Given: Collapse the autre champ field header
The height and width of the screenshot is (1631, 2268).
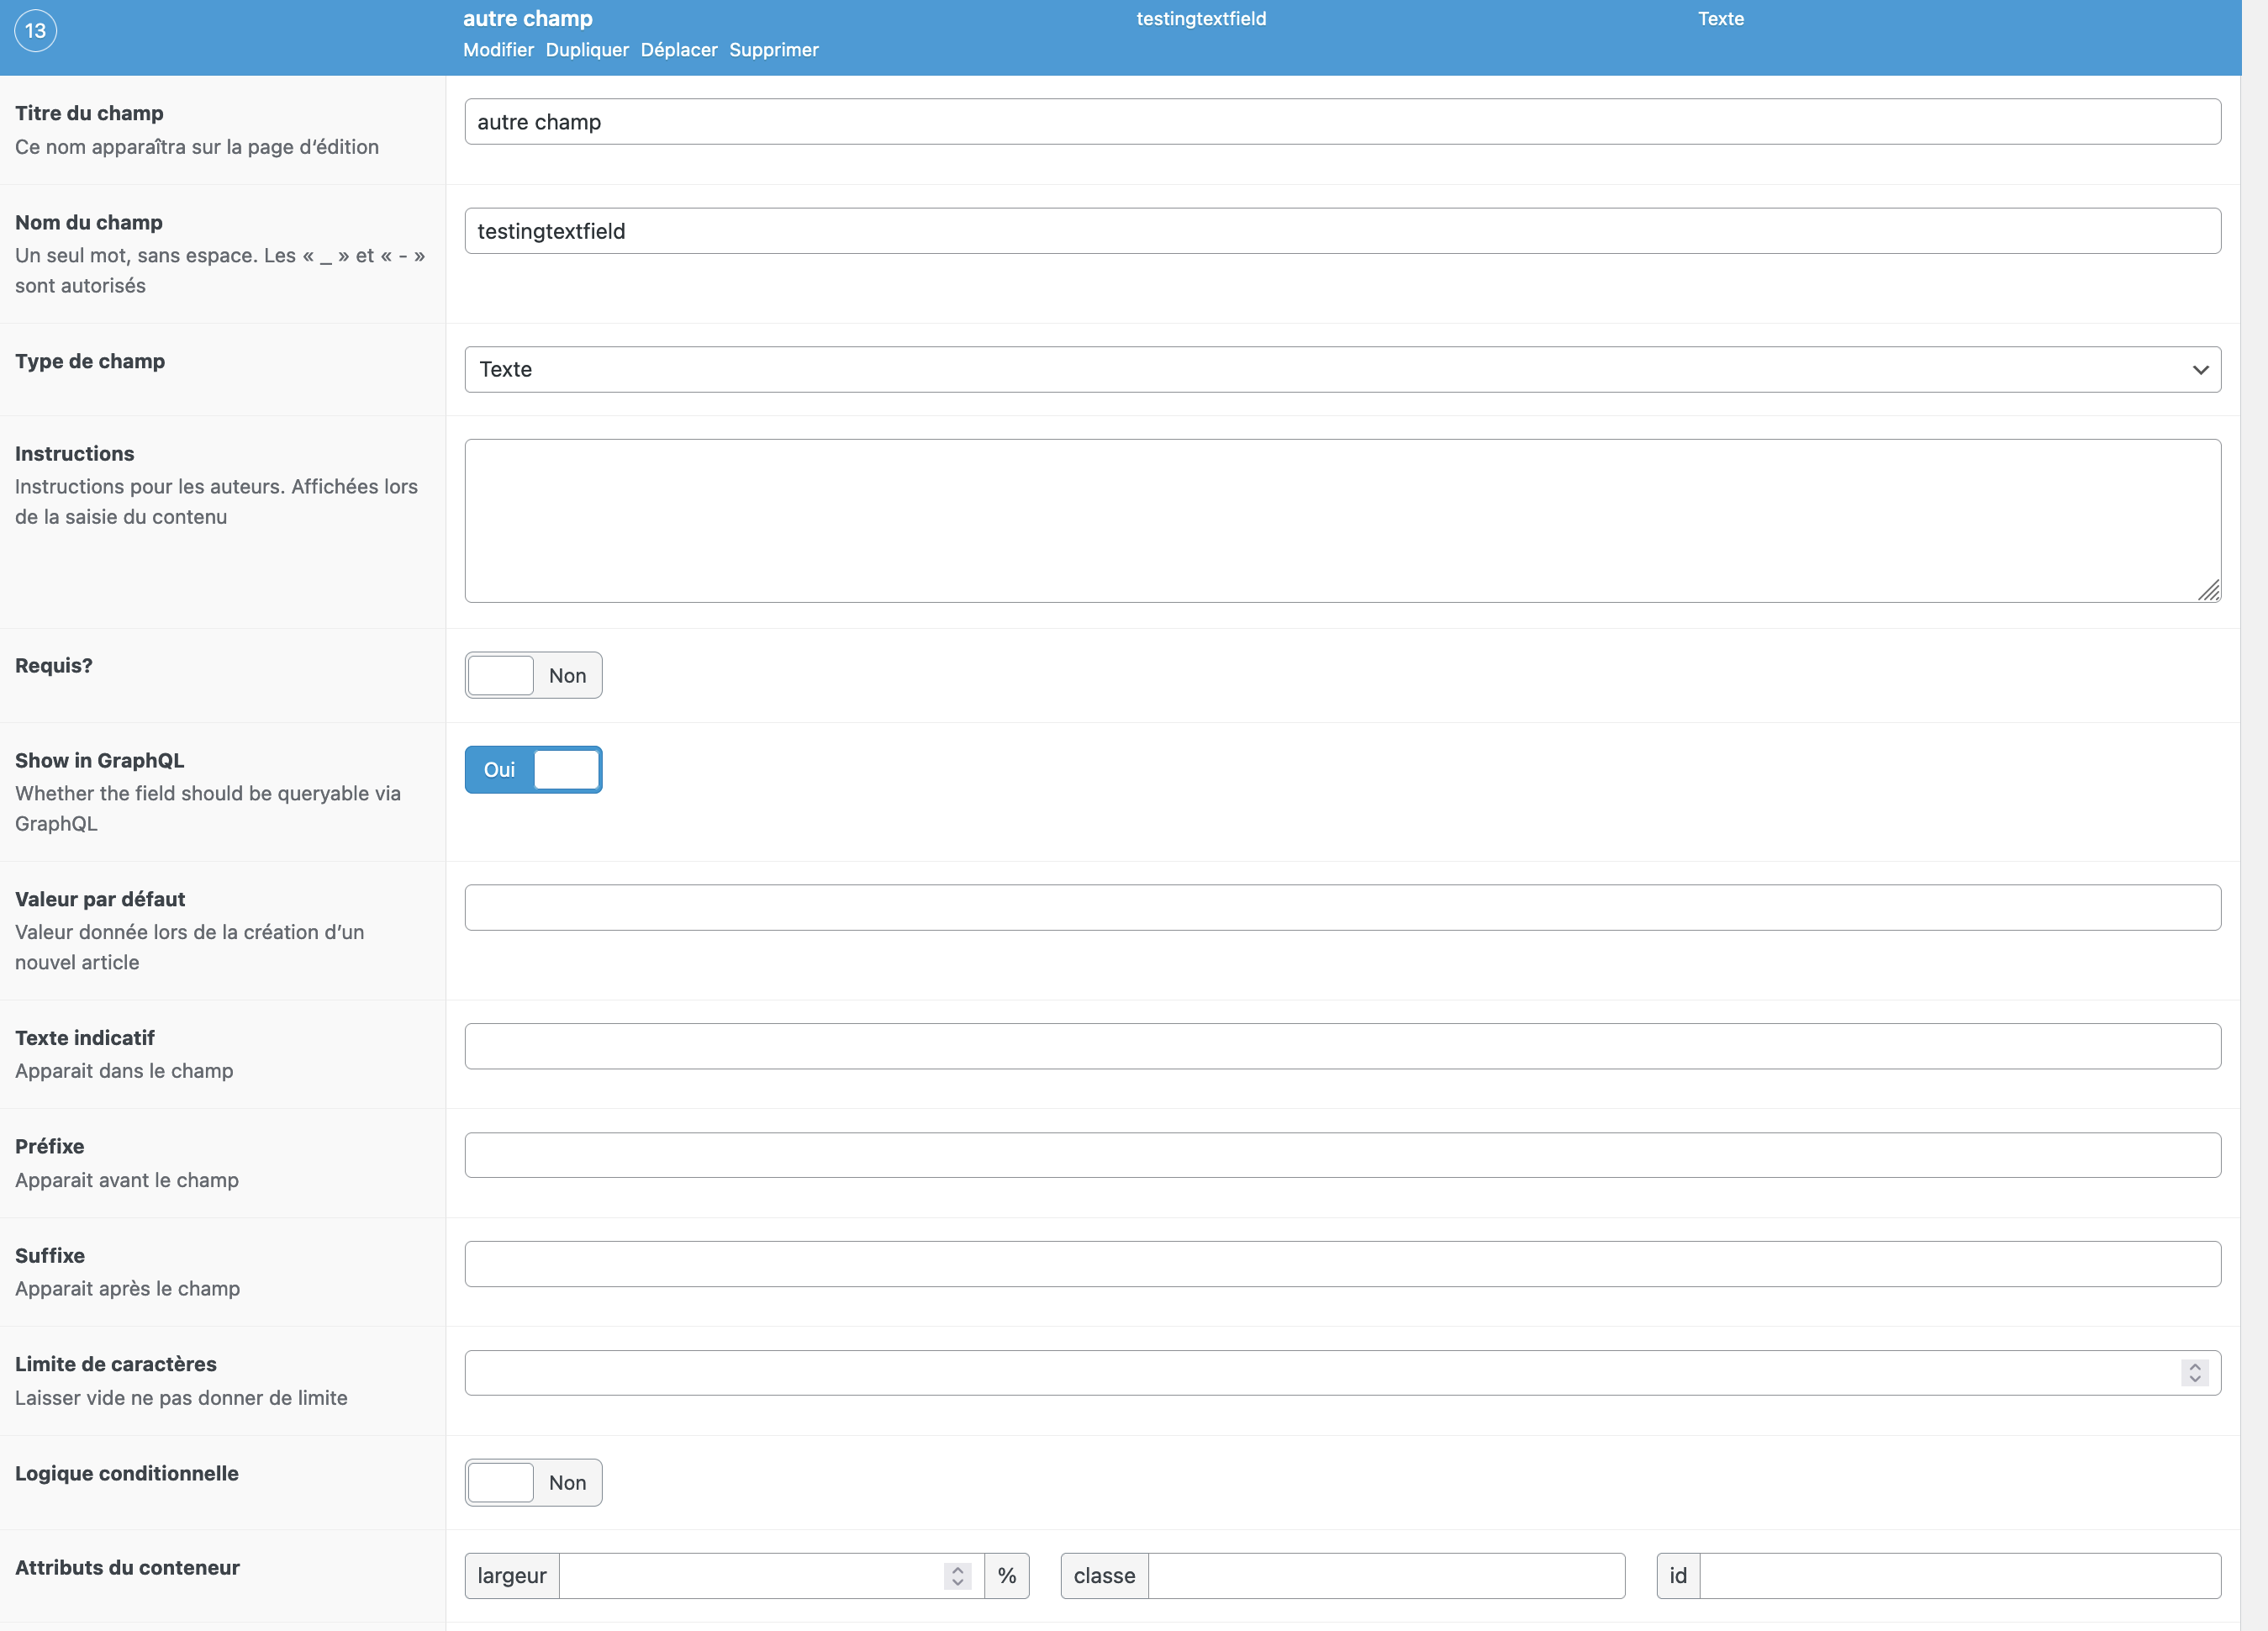Looking at the screenshot, I should click(x=527, y=19).
